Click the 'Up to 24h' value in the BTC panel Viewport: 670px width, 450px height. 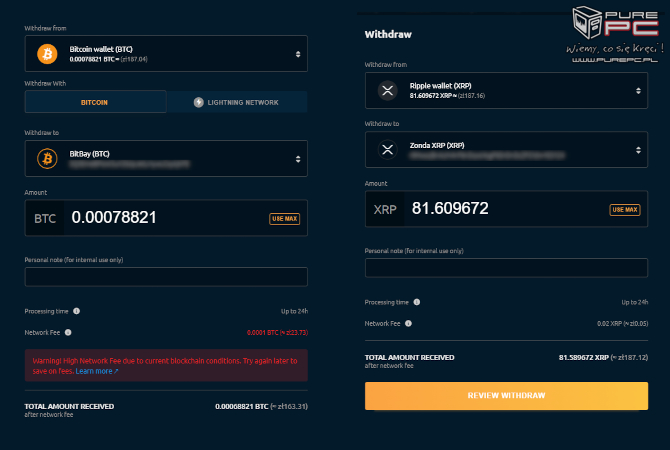[294, 311]
